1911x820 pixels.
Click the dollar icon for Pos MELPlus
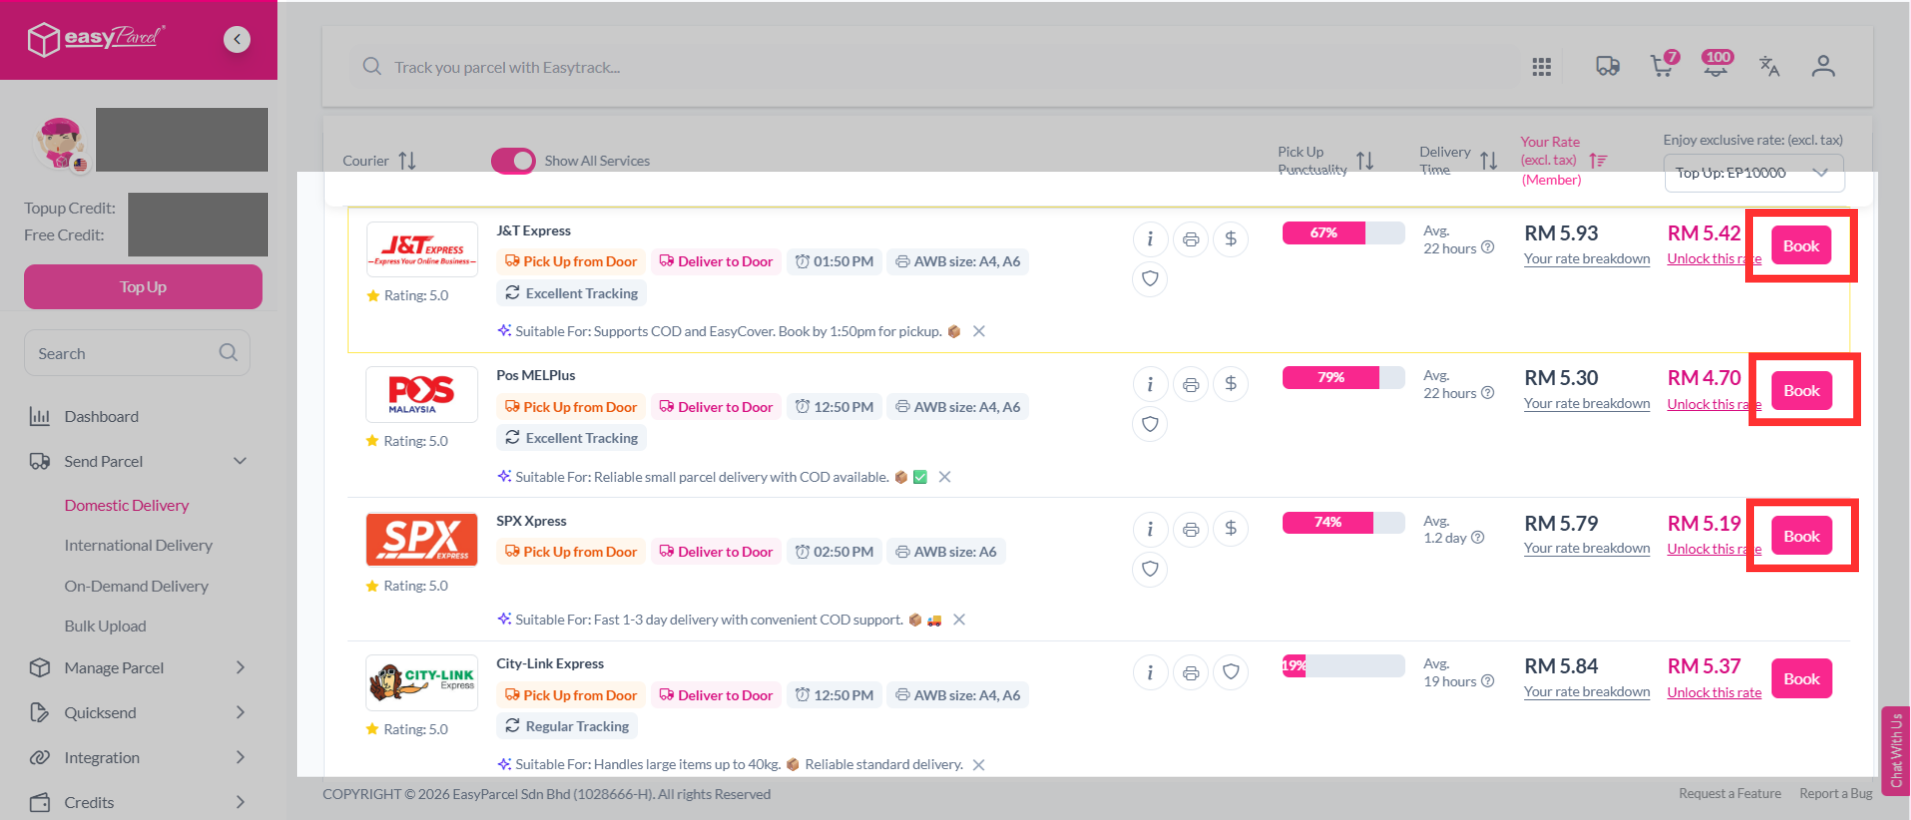click(x=1231, y=384)
